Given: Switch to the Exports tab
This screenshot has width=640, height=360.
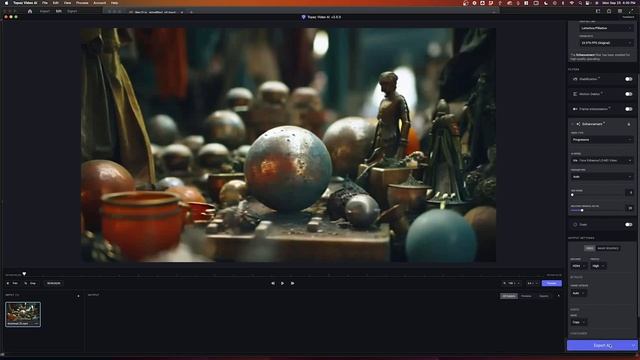Looking at the screenshot, I should tap(544, 296).
